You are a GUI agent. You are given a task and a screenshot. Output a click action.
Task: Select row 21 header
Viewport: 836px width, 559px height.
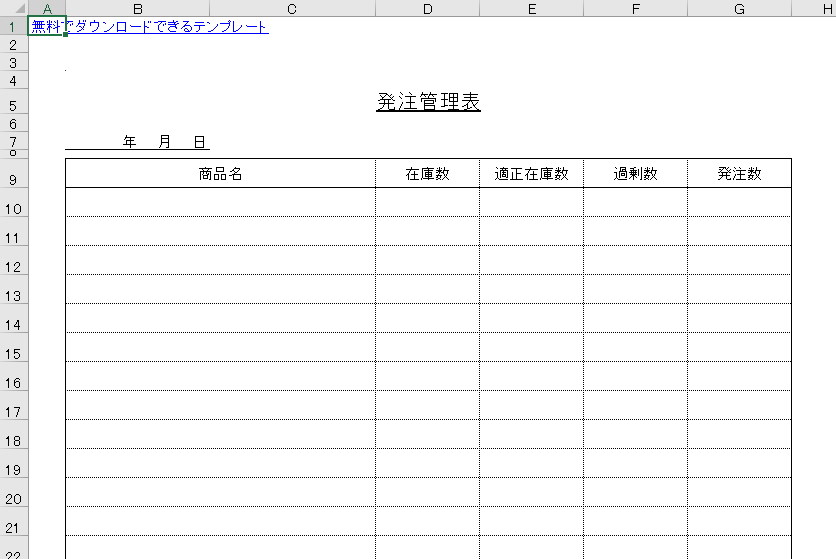coord(13,521)
